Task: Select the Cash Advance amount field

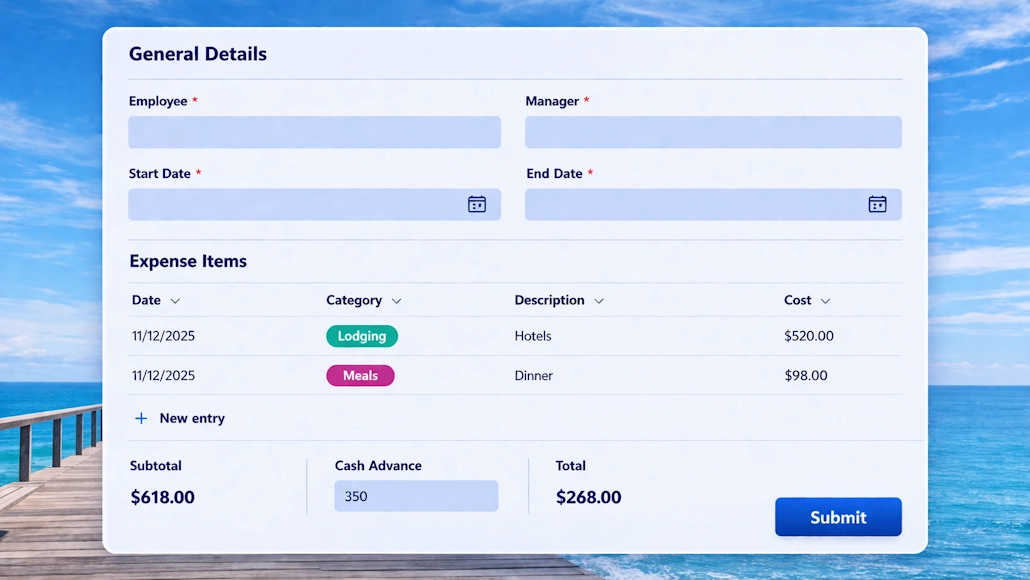Action: (416, 496)
